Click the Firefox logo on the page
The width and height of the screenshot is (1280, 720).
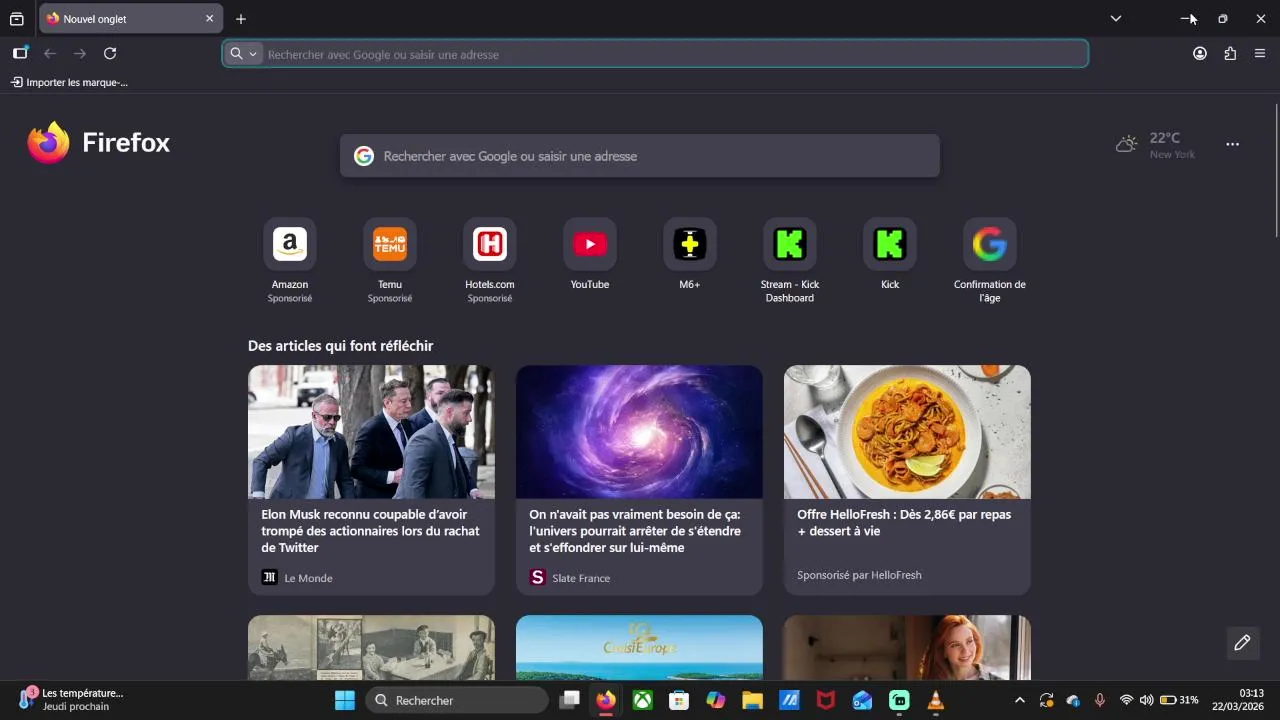pyautogui.click(x=99, y=143)
